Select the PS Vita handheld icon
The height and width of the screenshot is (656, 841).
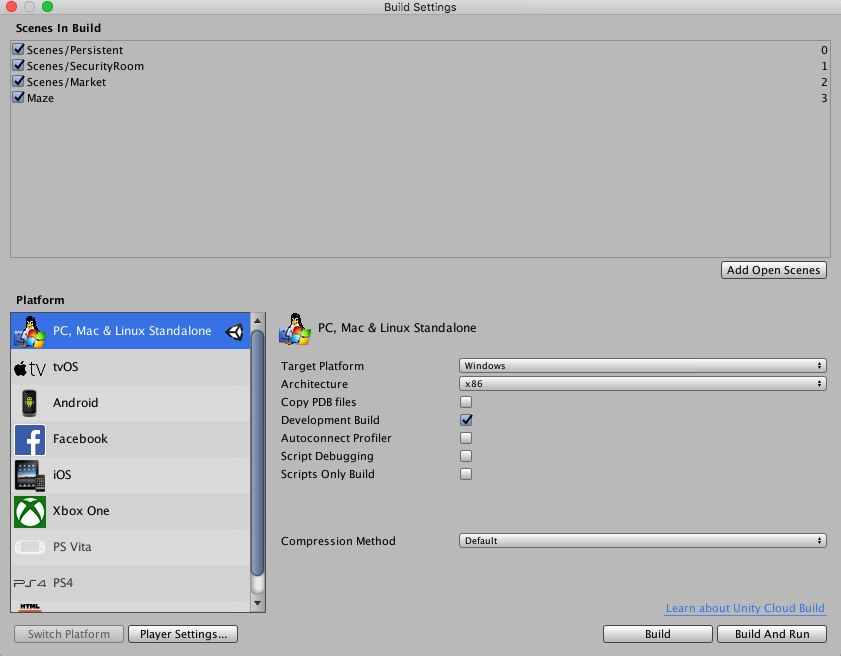[x=30, y=547]
